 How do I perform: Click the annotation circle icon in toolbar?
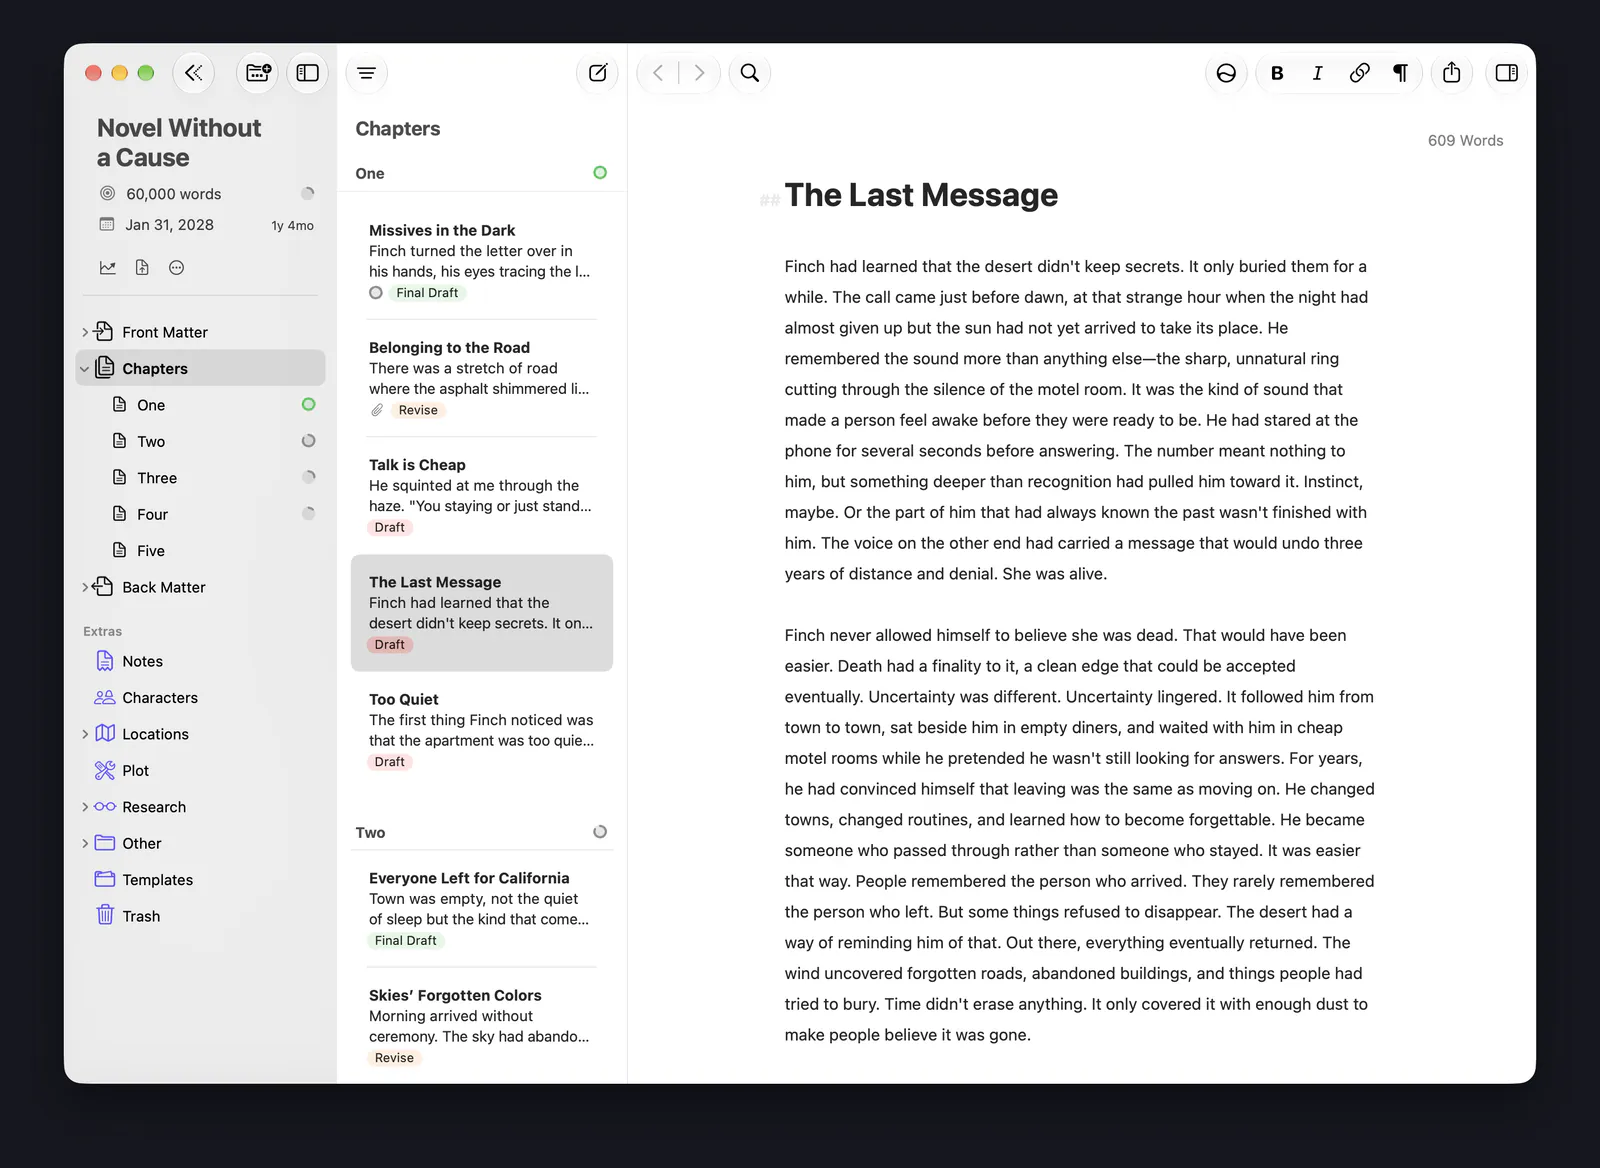[1226, 73]
